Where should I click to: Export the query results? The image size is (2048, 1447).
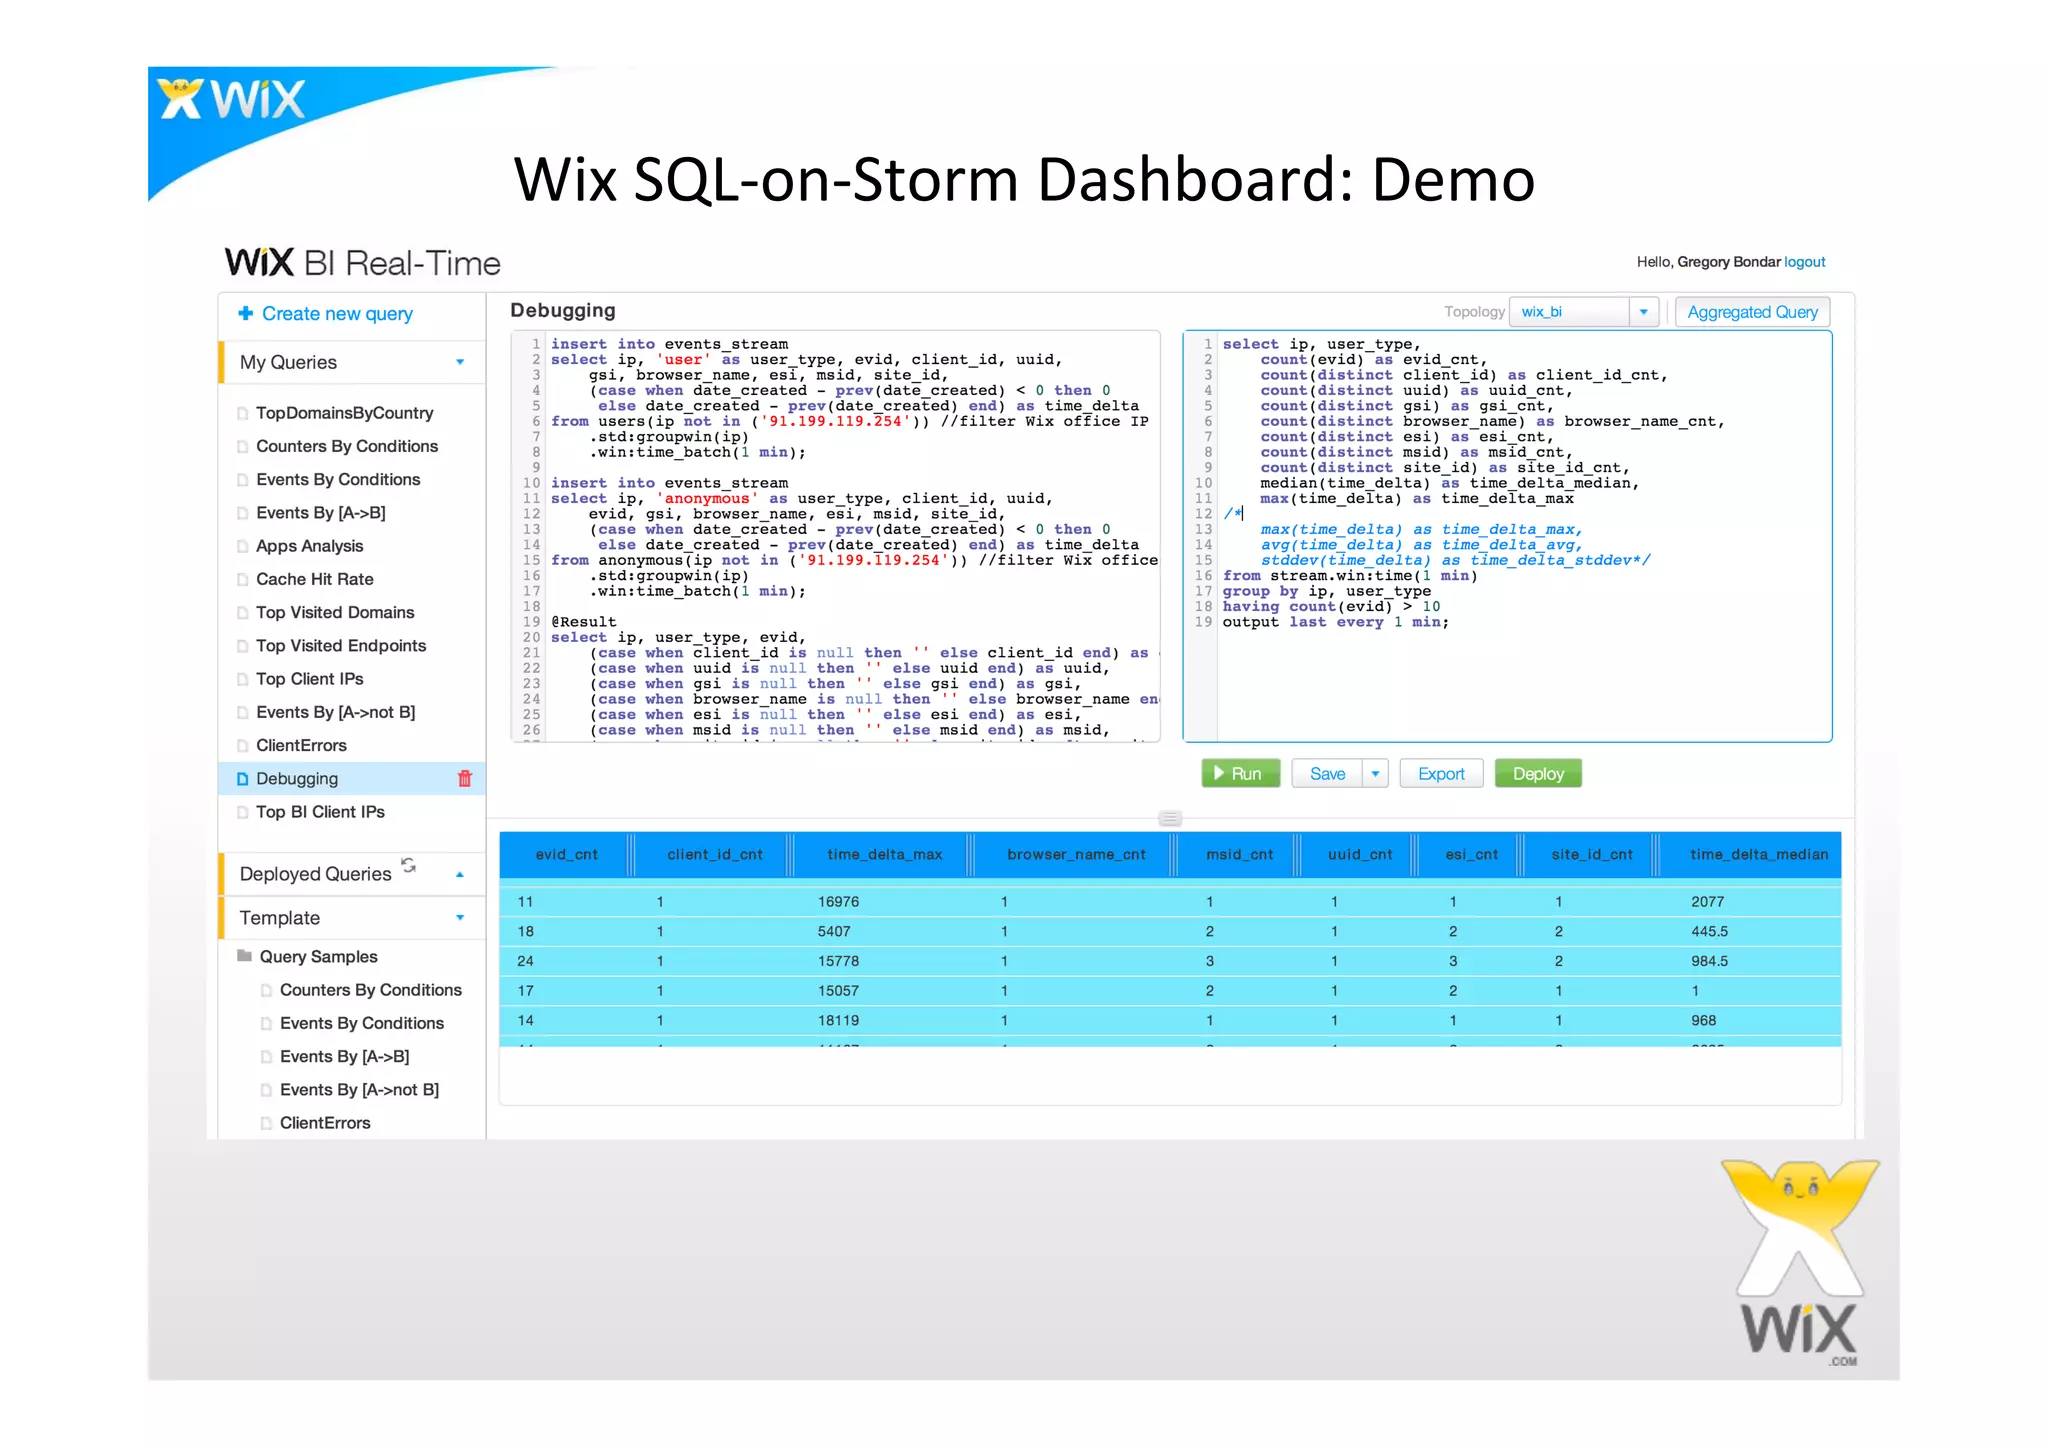pos(1441,774)
